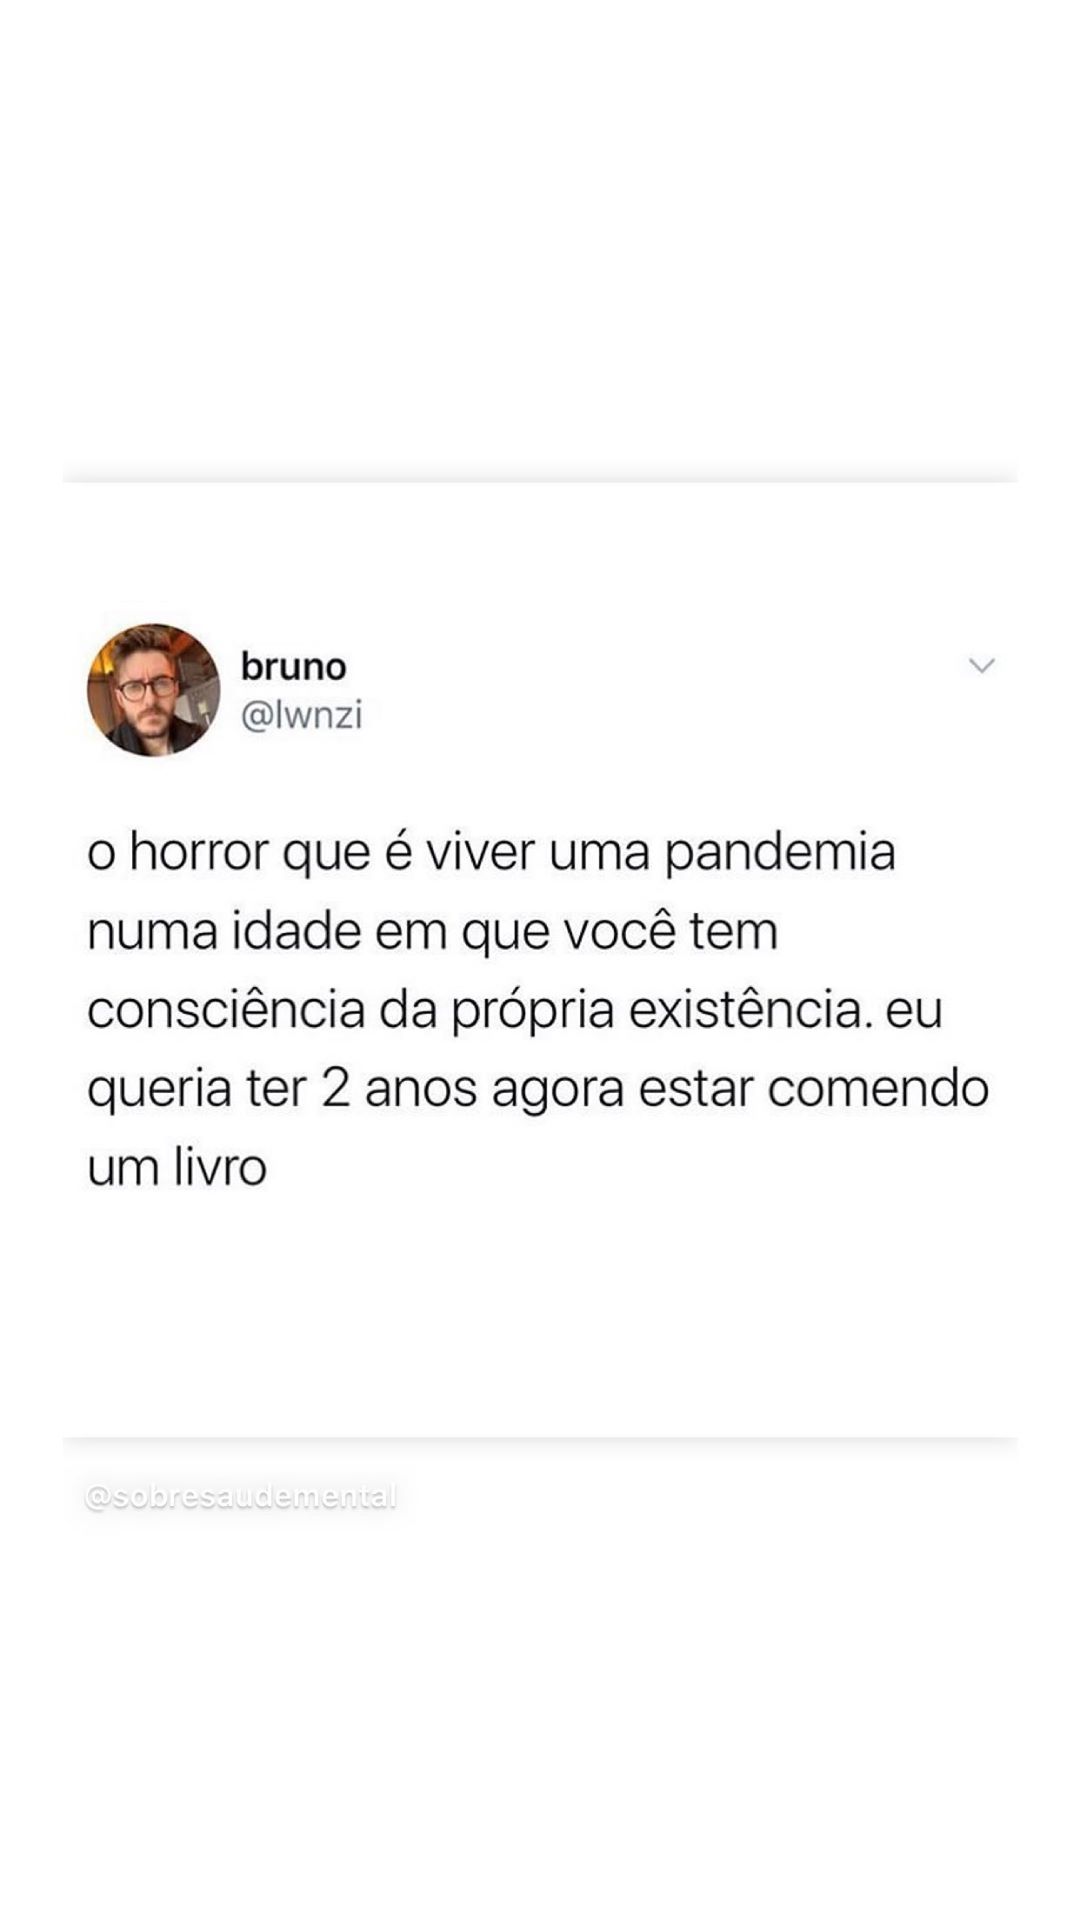Click the word "consciência" in the tweet
Image resolution: width=1080 pixels, height=1920 pixels.
(x=226, y=1010)
